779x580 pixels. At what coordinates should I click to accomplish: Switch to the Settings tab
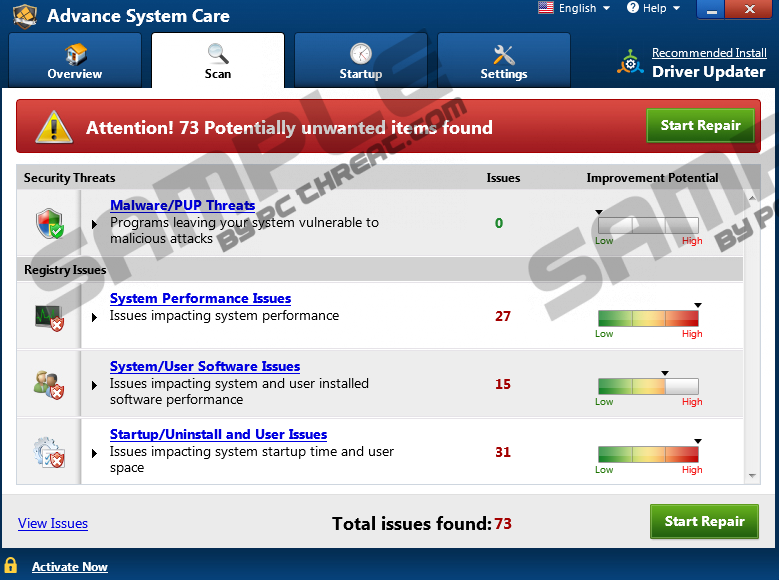tap(504, 60)
